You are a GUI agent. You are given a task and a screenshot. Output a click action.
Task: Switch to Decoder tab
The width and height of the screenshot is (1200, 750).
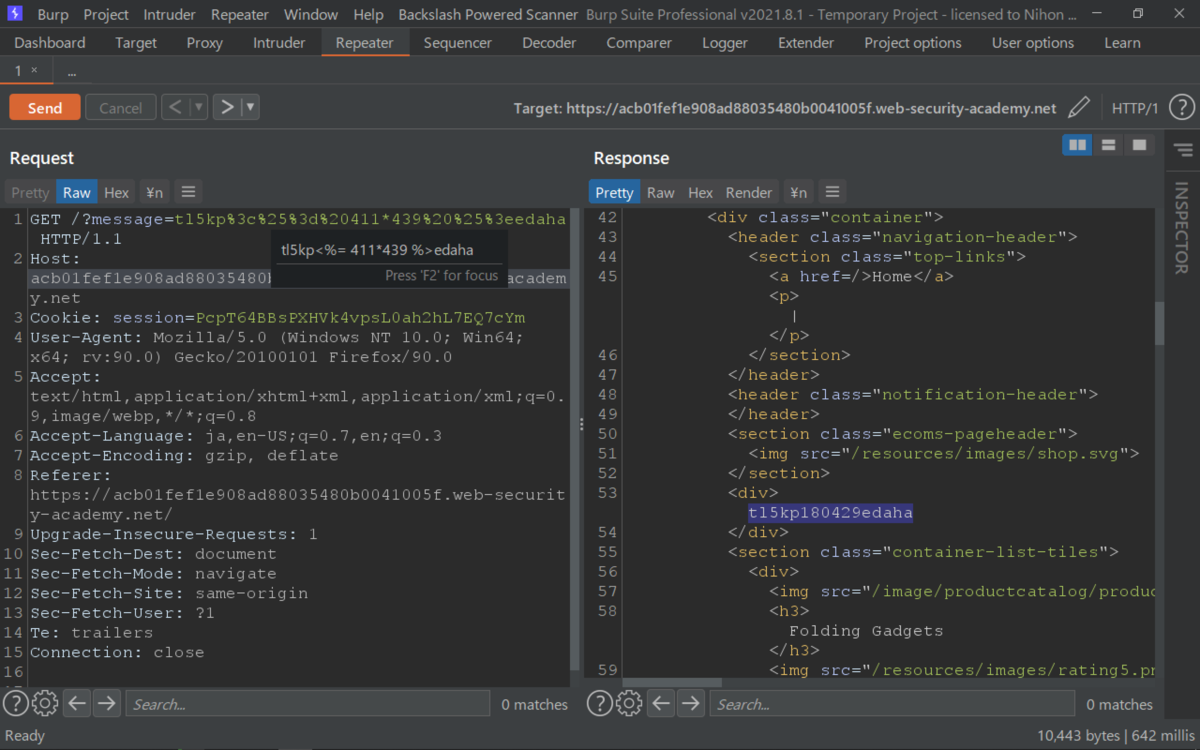(x=549, y=43)
